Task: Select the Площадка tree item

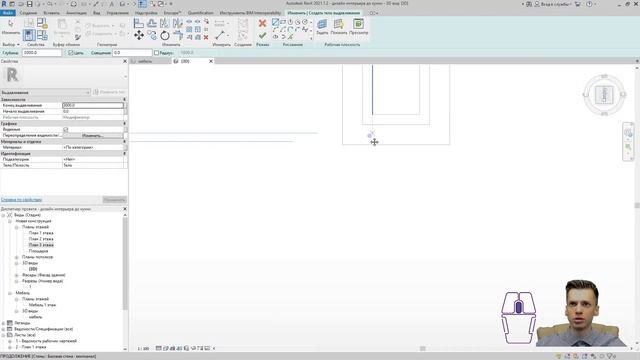Action: click(38, 251)
